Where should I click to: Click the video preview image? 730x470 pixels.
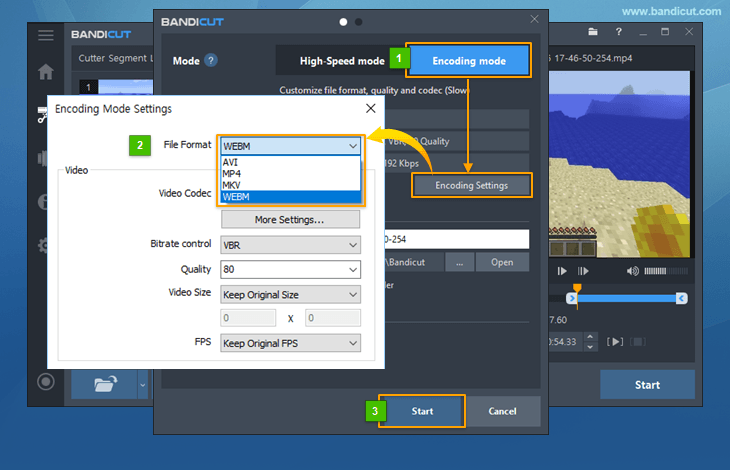tap(619, 164)
